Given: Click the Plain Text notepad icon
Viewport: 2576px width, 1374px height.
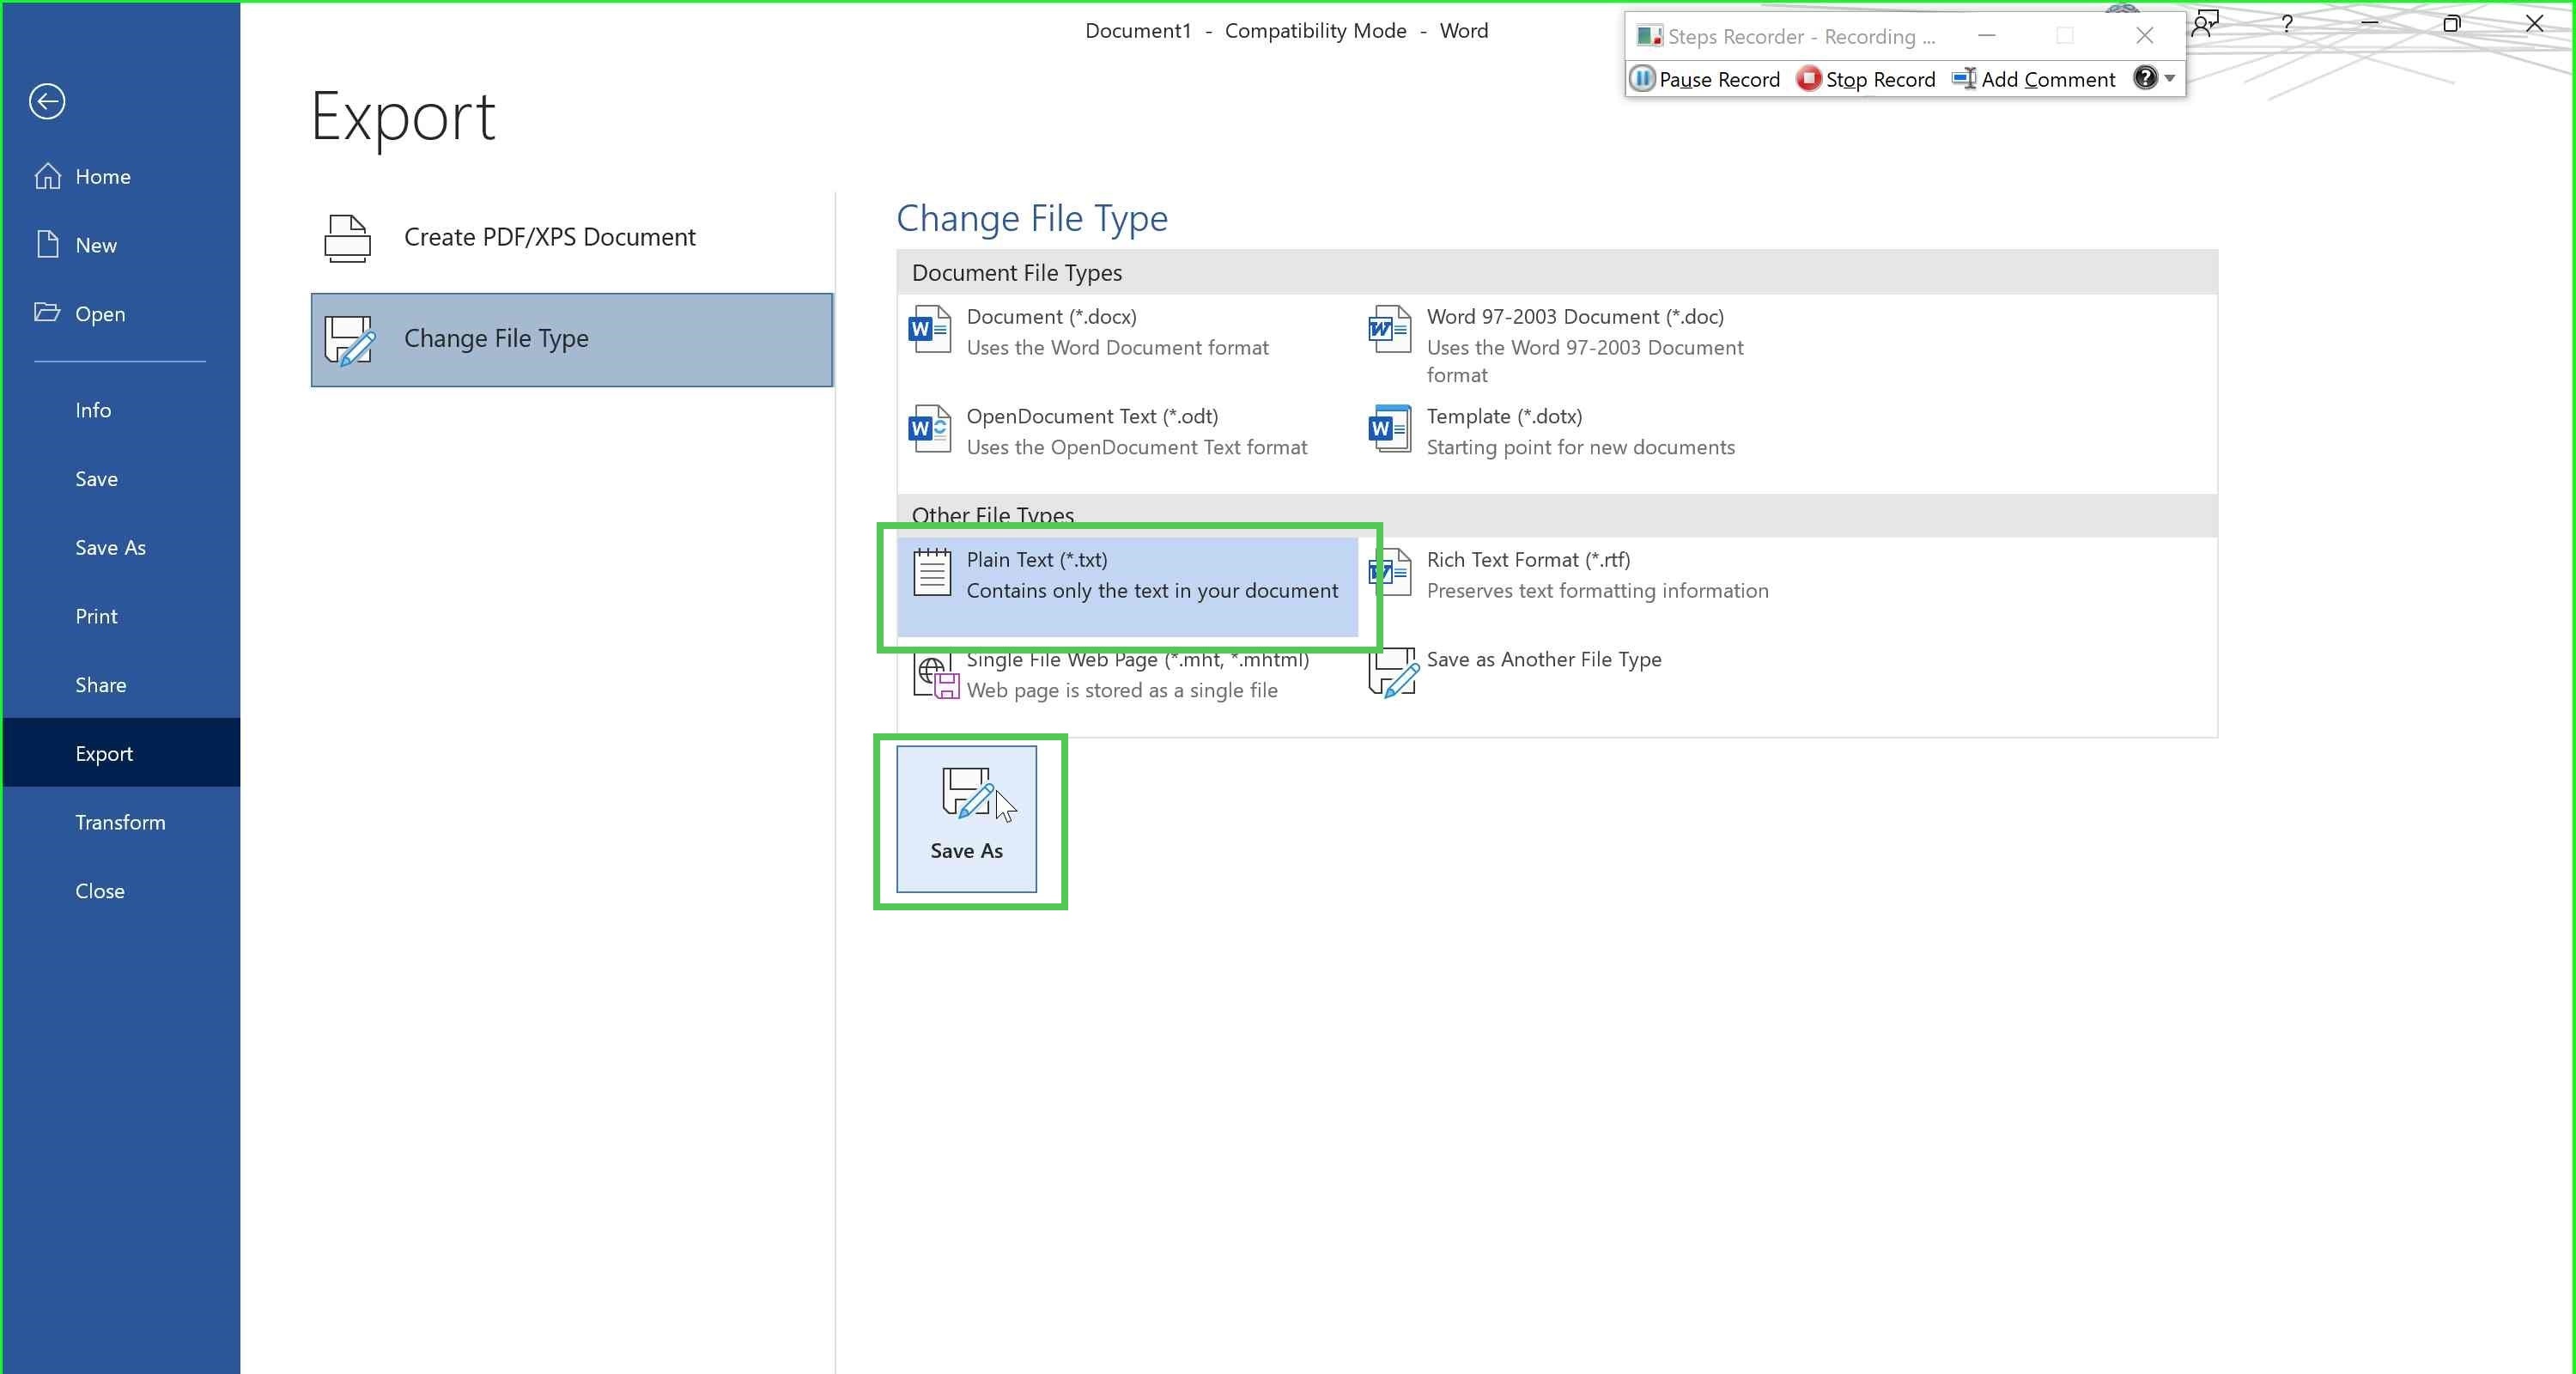Looking at the screenshot, I should [x=932, y=573].
